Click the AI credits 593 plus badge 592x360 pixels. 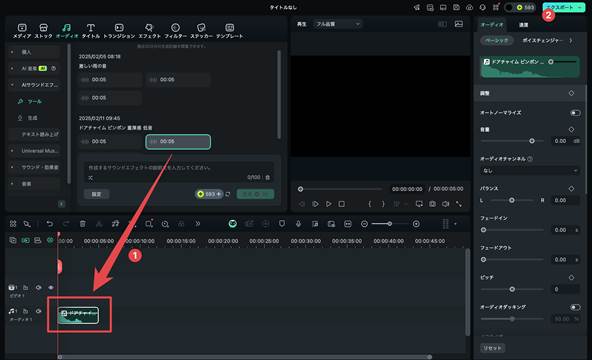209,194
